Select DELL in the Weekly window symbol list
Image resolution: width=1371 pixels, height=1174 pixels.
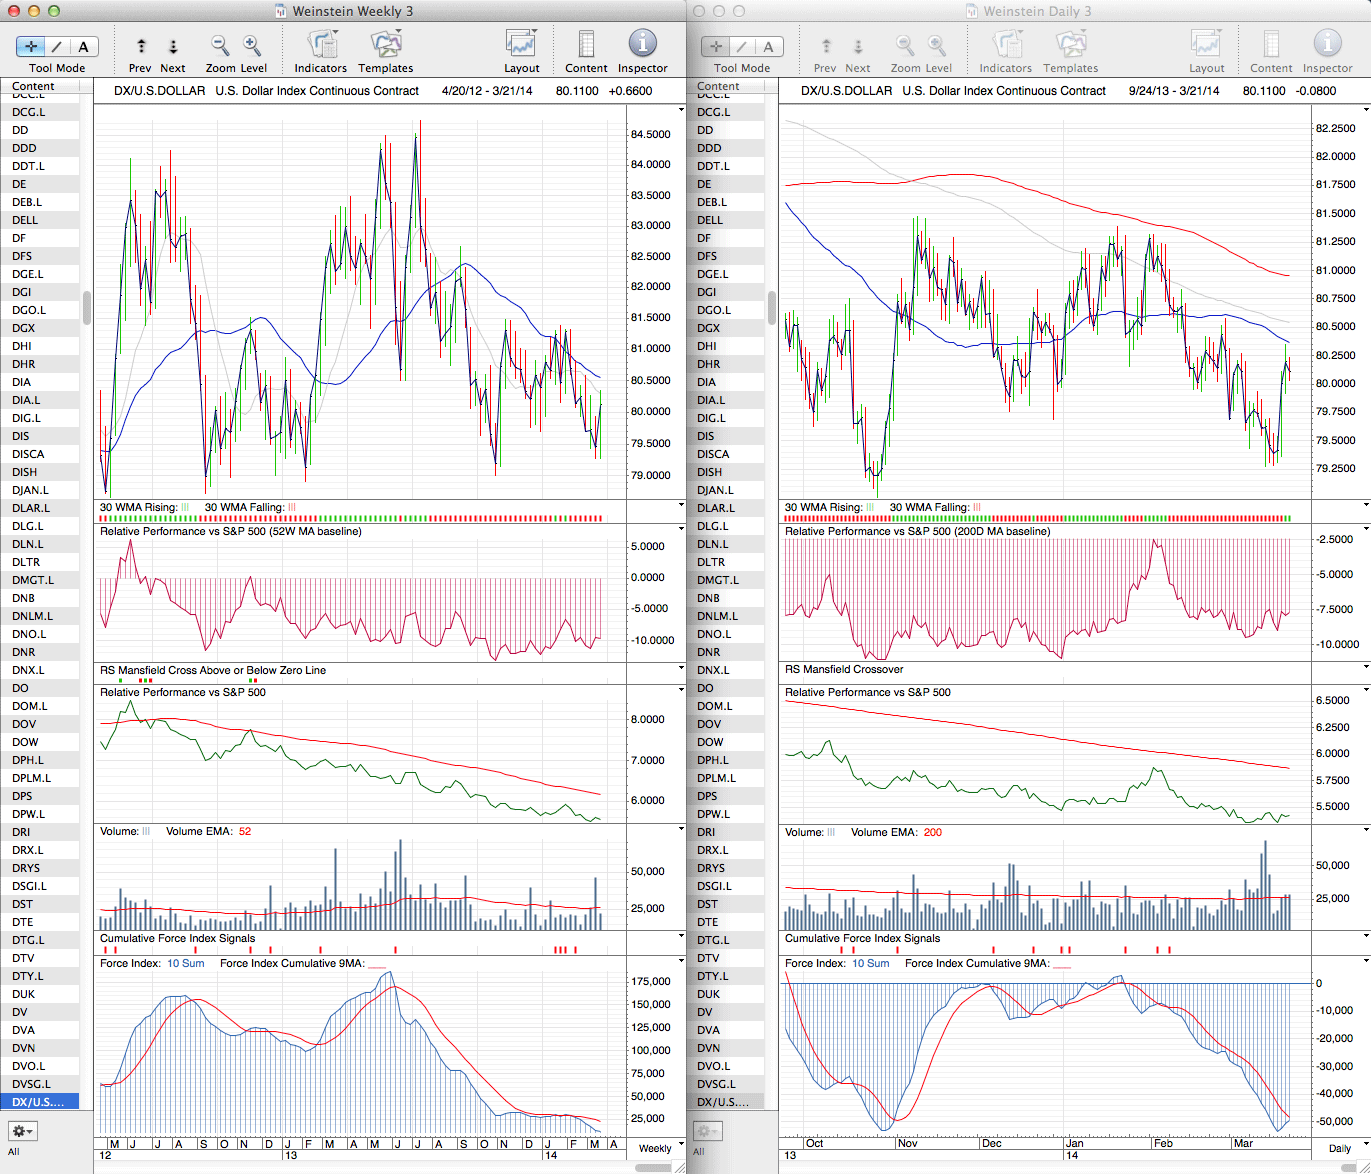(25, 220)
